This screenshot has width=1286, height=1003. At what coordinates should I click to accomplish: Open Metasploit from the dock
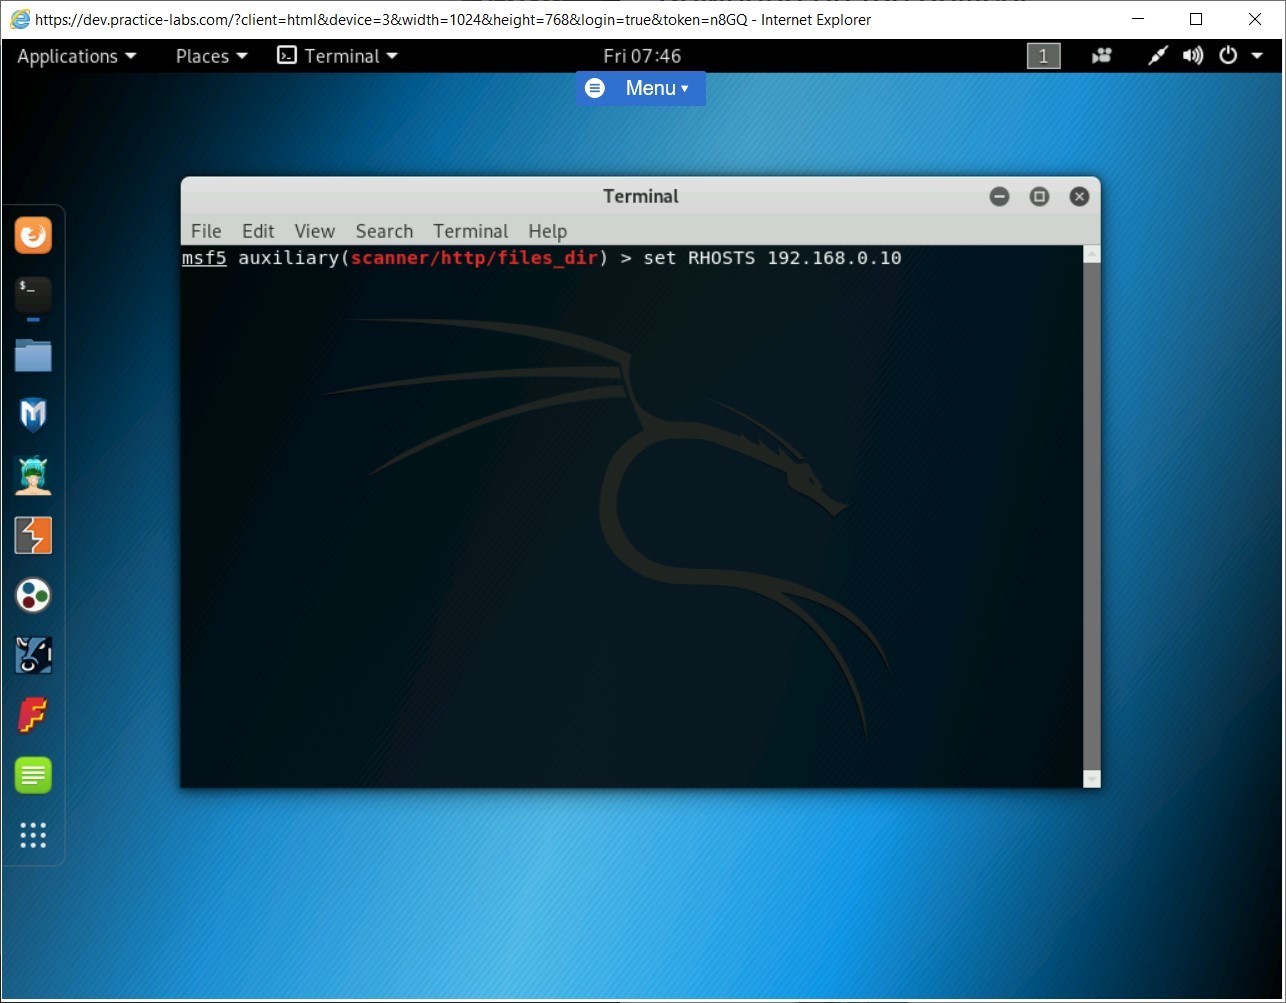tap(33, 415)
